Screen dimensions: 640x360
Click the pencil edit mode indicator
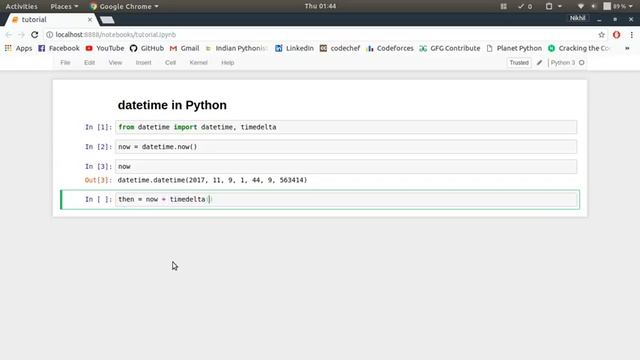[539, 63]
